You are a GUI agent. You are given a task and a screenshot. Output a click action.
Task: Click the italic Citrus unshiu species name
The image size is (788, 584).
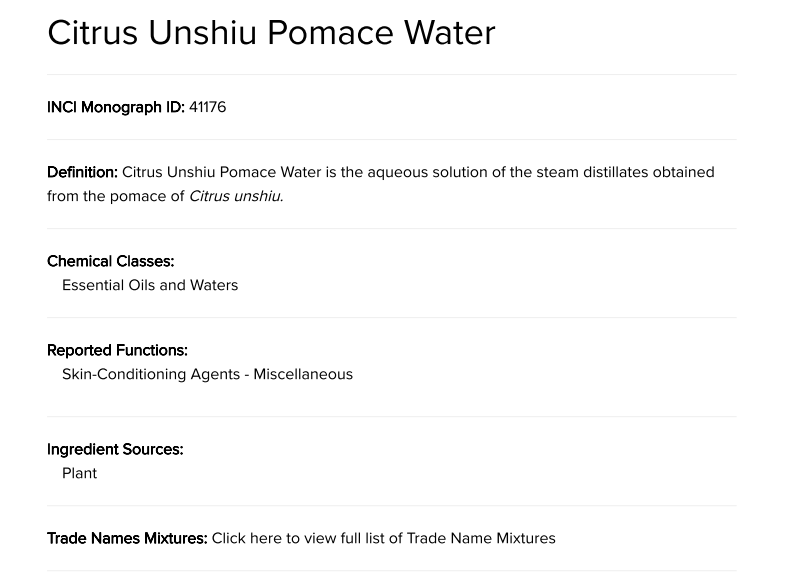(x=236, y=196)
